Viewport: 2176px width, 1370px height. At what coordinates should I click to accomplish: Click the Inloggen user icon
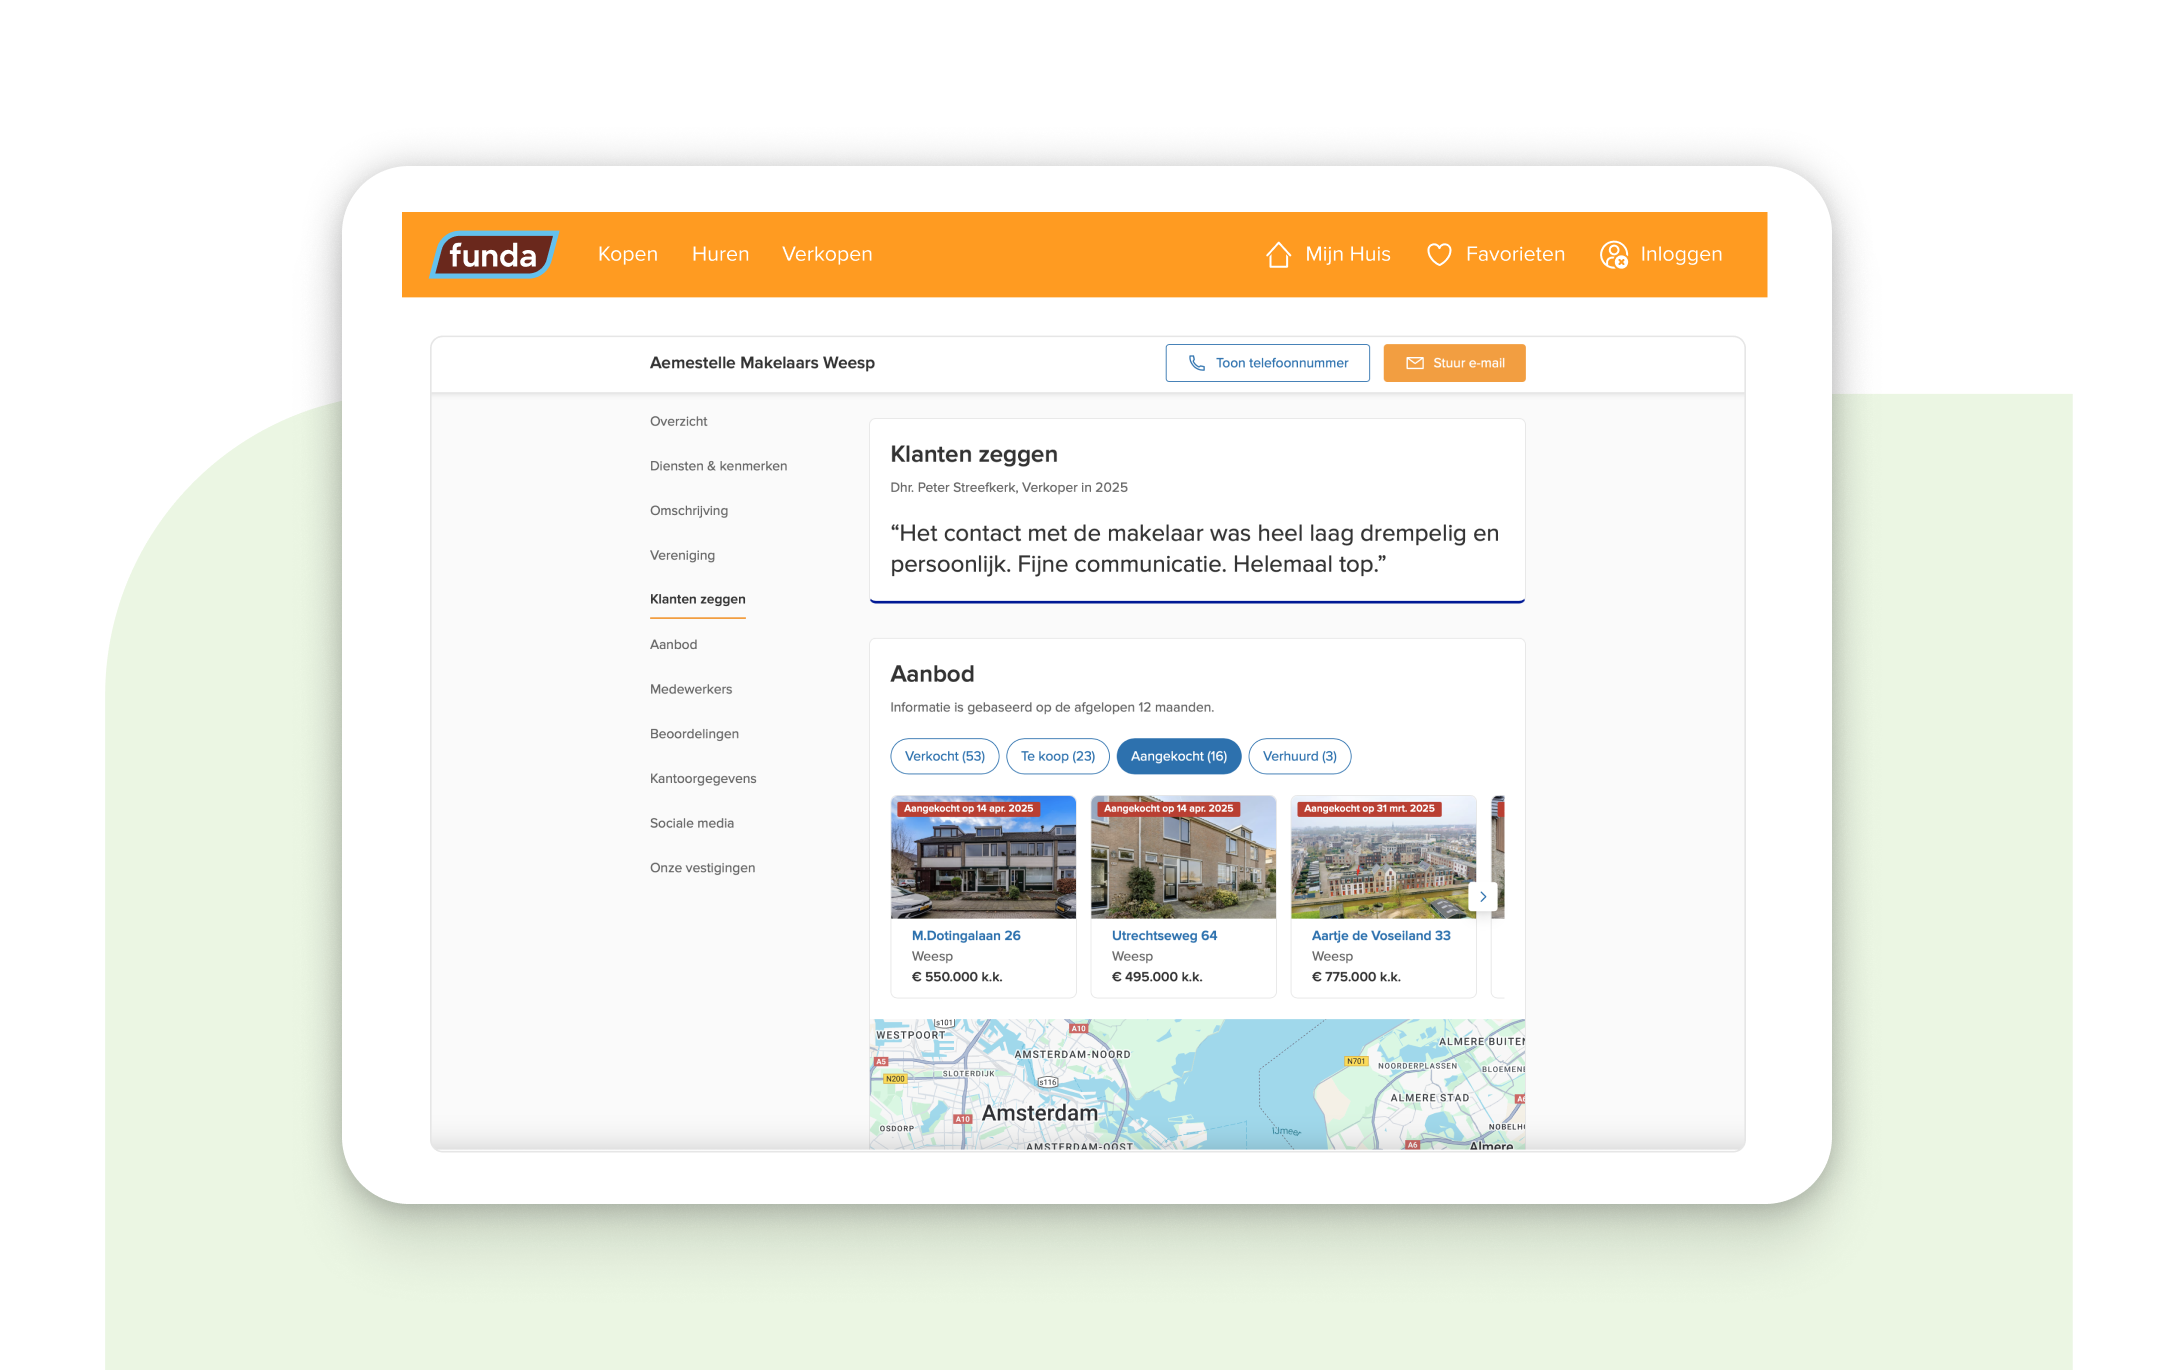[x=1614, y=255]
